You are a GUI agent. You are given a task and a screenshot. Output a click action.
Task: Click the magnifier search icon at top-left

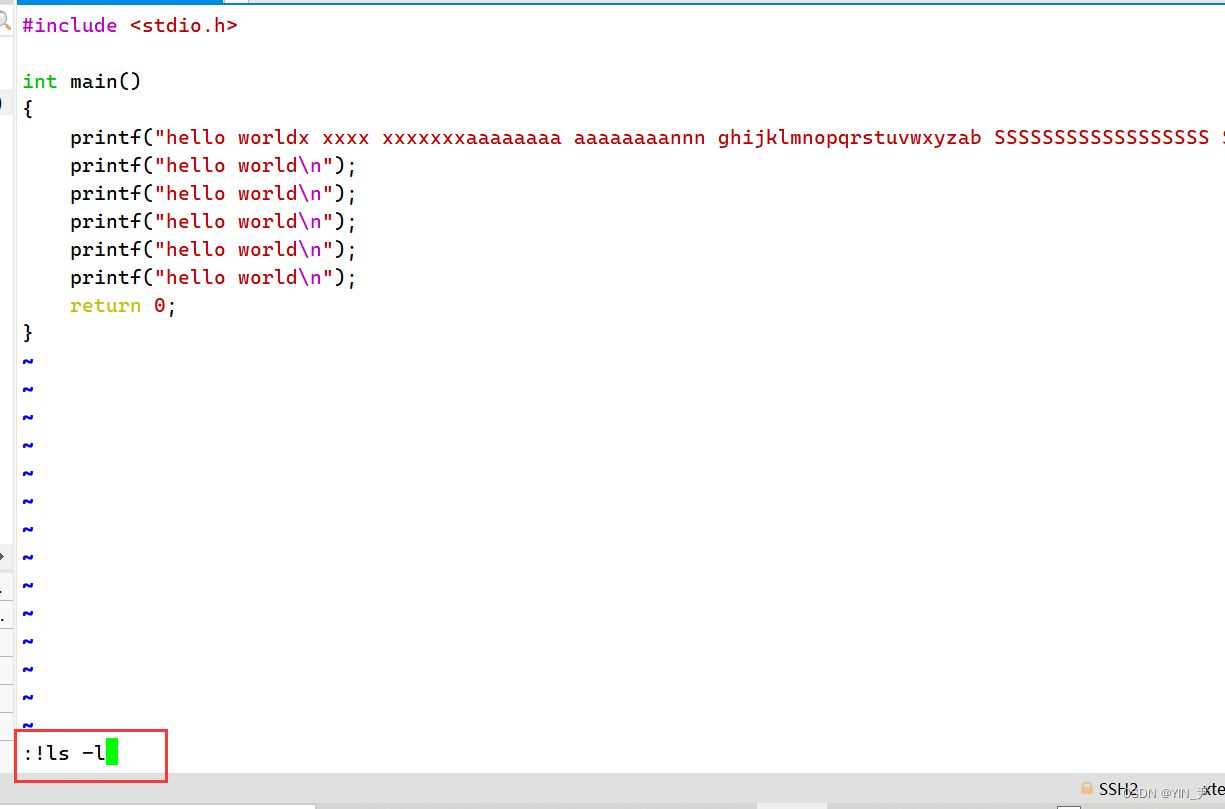[x=5, y=19]
